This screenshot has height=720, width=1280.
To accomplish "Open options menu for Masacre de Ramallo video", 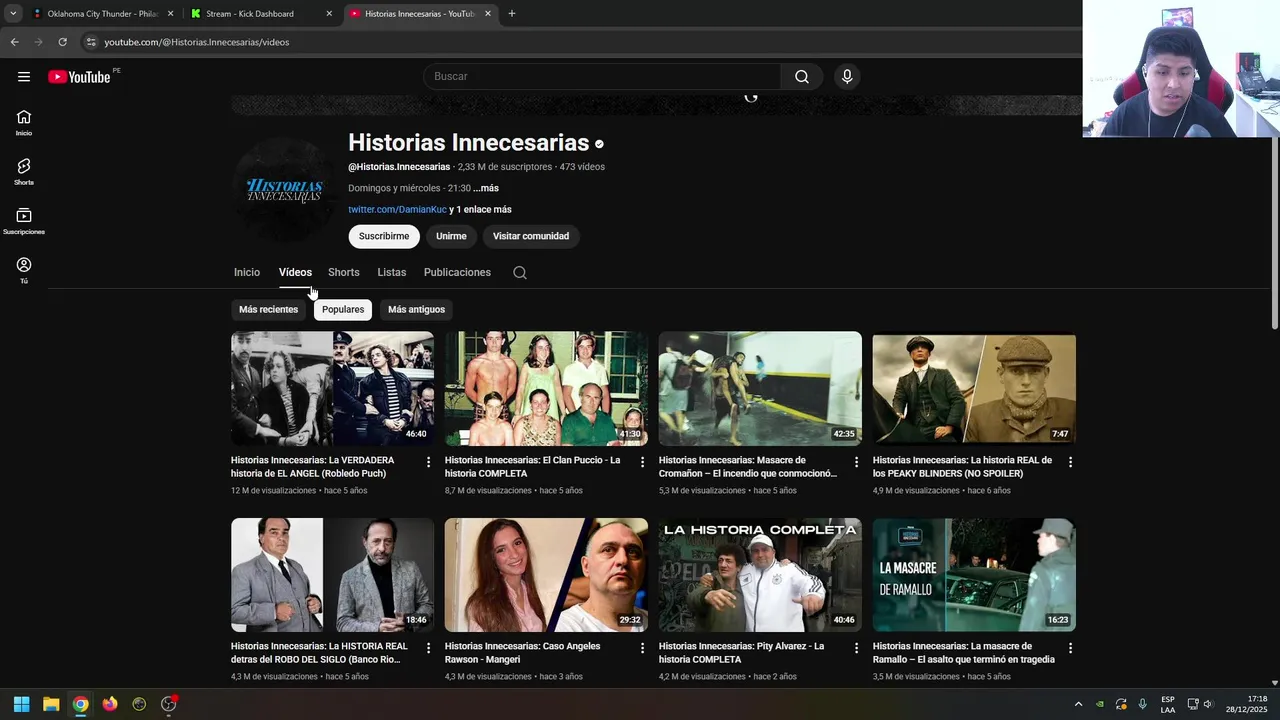I will coord(1070,648).
